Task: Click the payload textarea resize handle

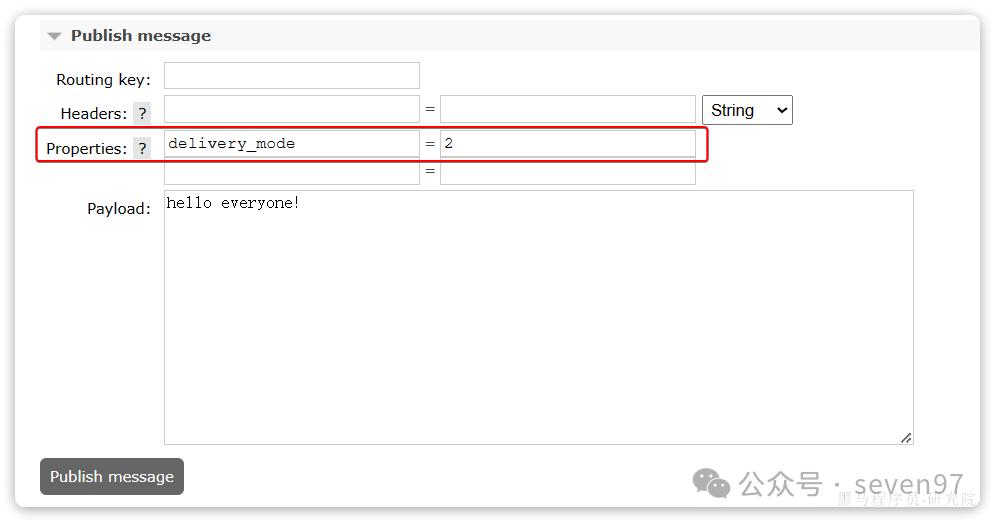Action: pos(906,438)
